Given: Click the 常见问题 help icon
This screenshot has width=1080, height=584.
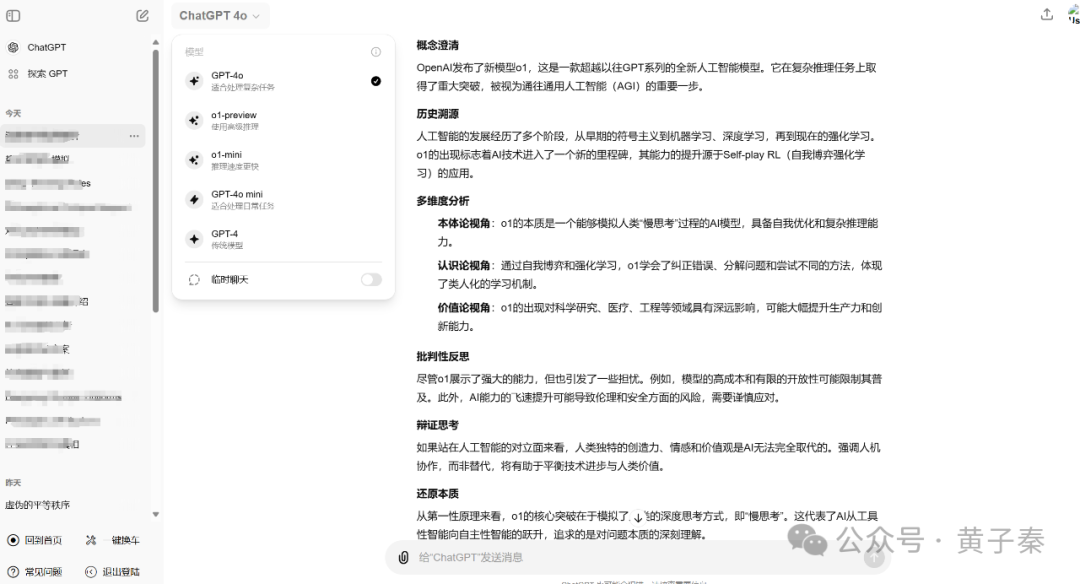Looking at the screenshot, I should pos(13,572).
